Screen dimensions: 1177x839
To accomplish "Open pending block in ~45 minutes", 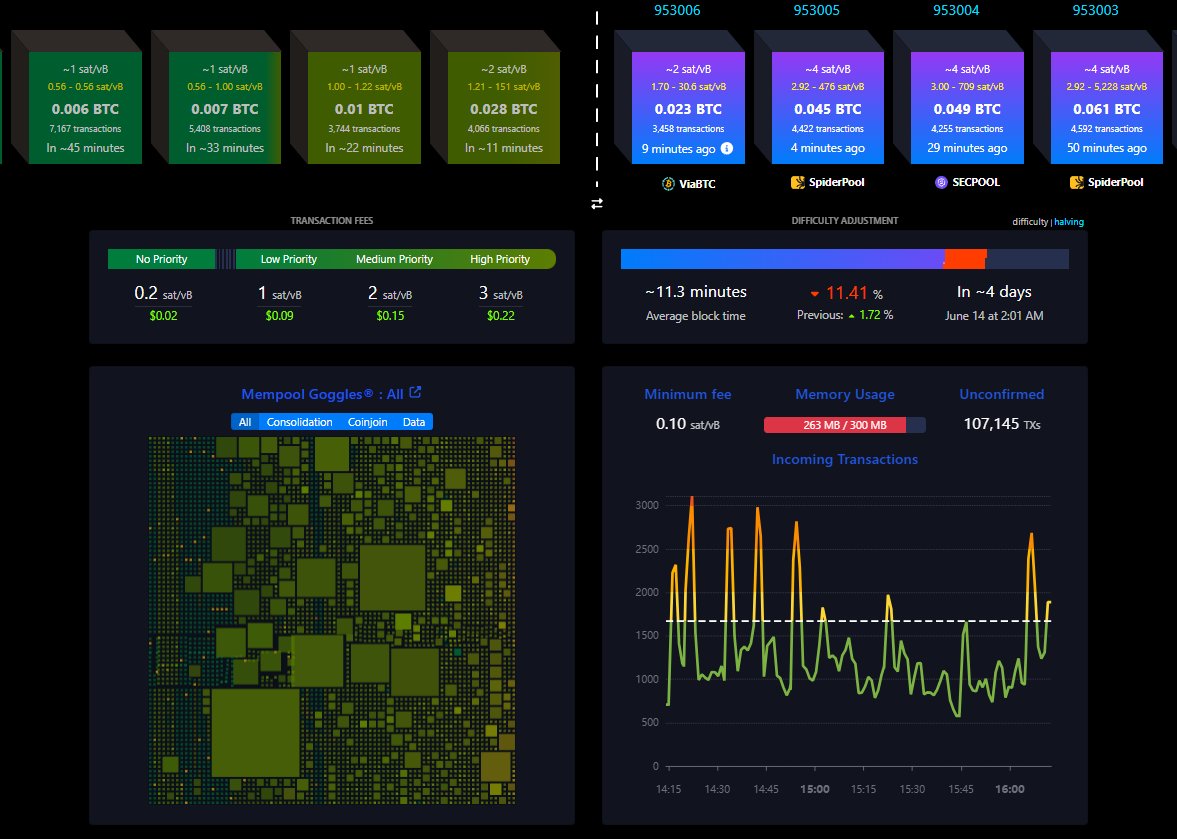I will point(85,108).
